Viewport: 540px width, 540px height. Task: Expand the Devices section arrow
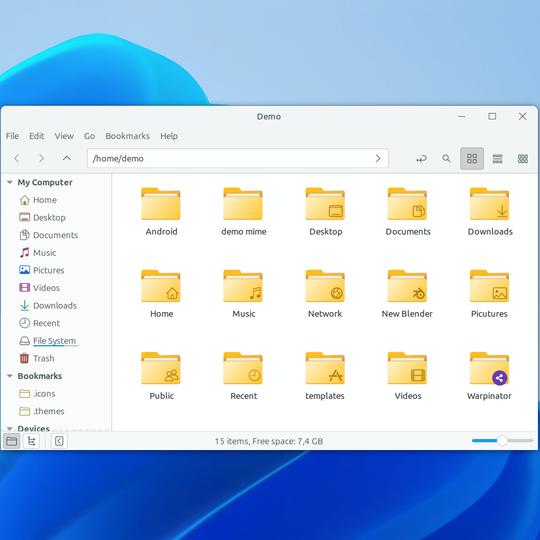coord(10,428)
